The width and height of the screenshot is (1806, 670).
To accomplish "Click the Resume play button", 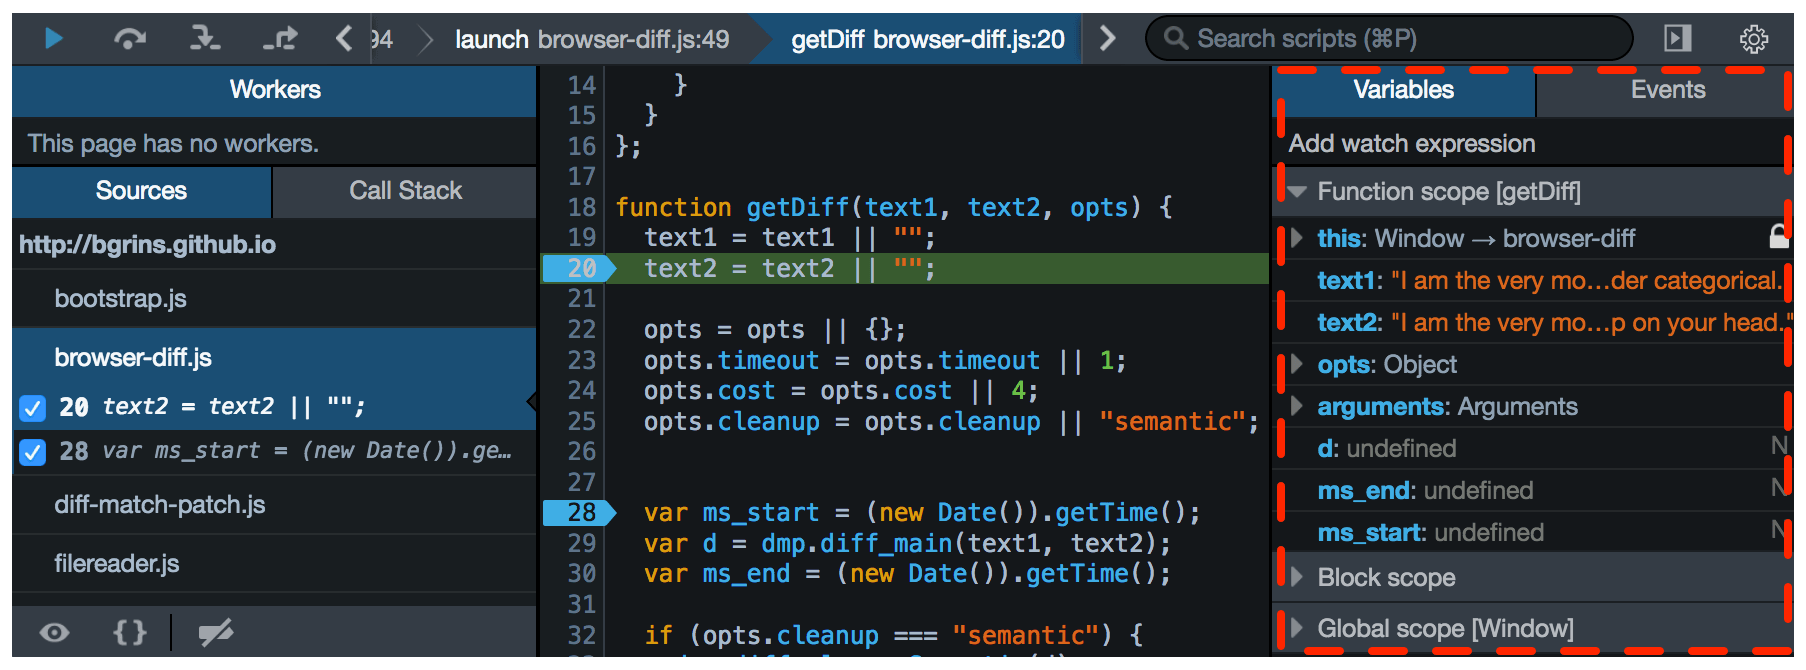I will [54, 39].
